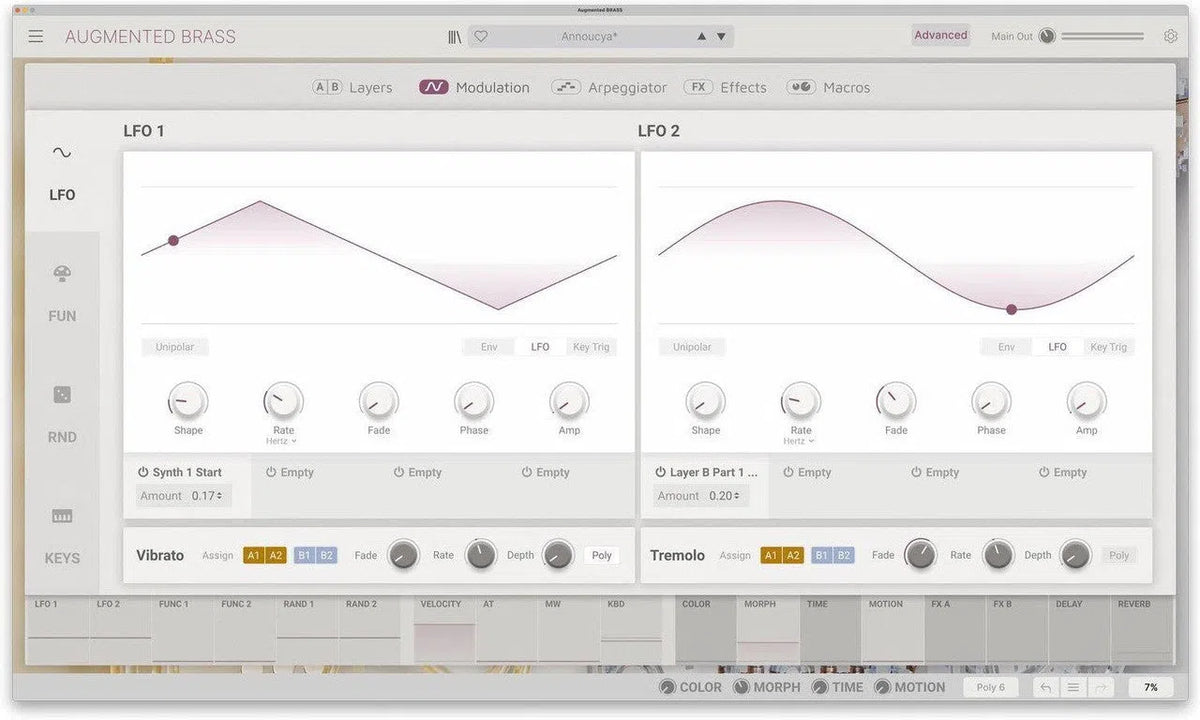The height and width of the screenshot is (720, 1200).
Task: Click the heart icon to favorite the preset
Action: pos(480,36)
